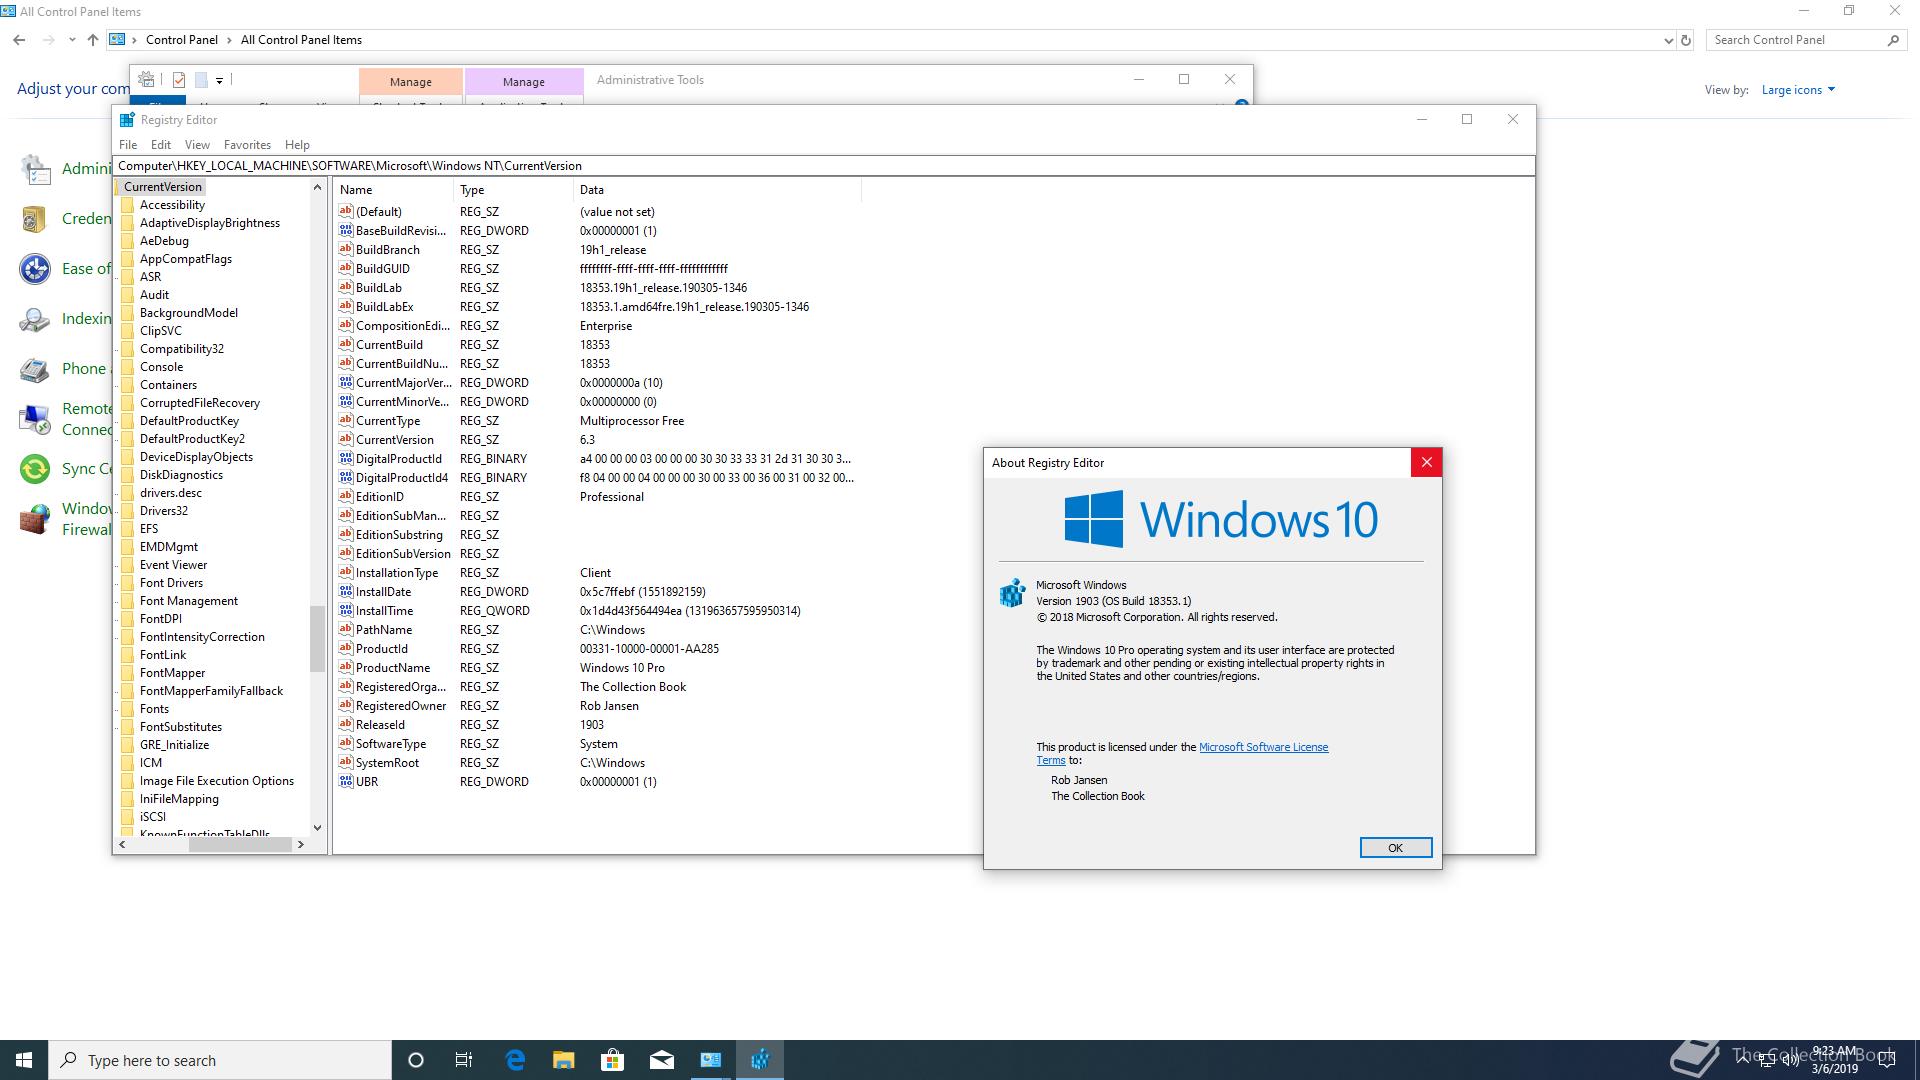Click UBR DWORD value icon

click(346, 781)
